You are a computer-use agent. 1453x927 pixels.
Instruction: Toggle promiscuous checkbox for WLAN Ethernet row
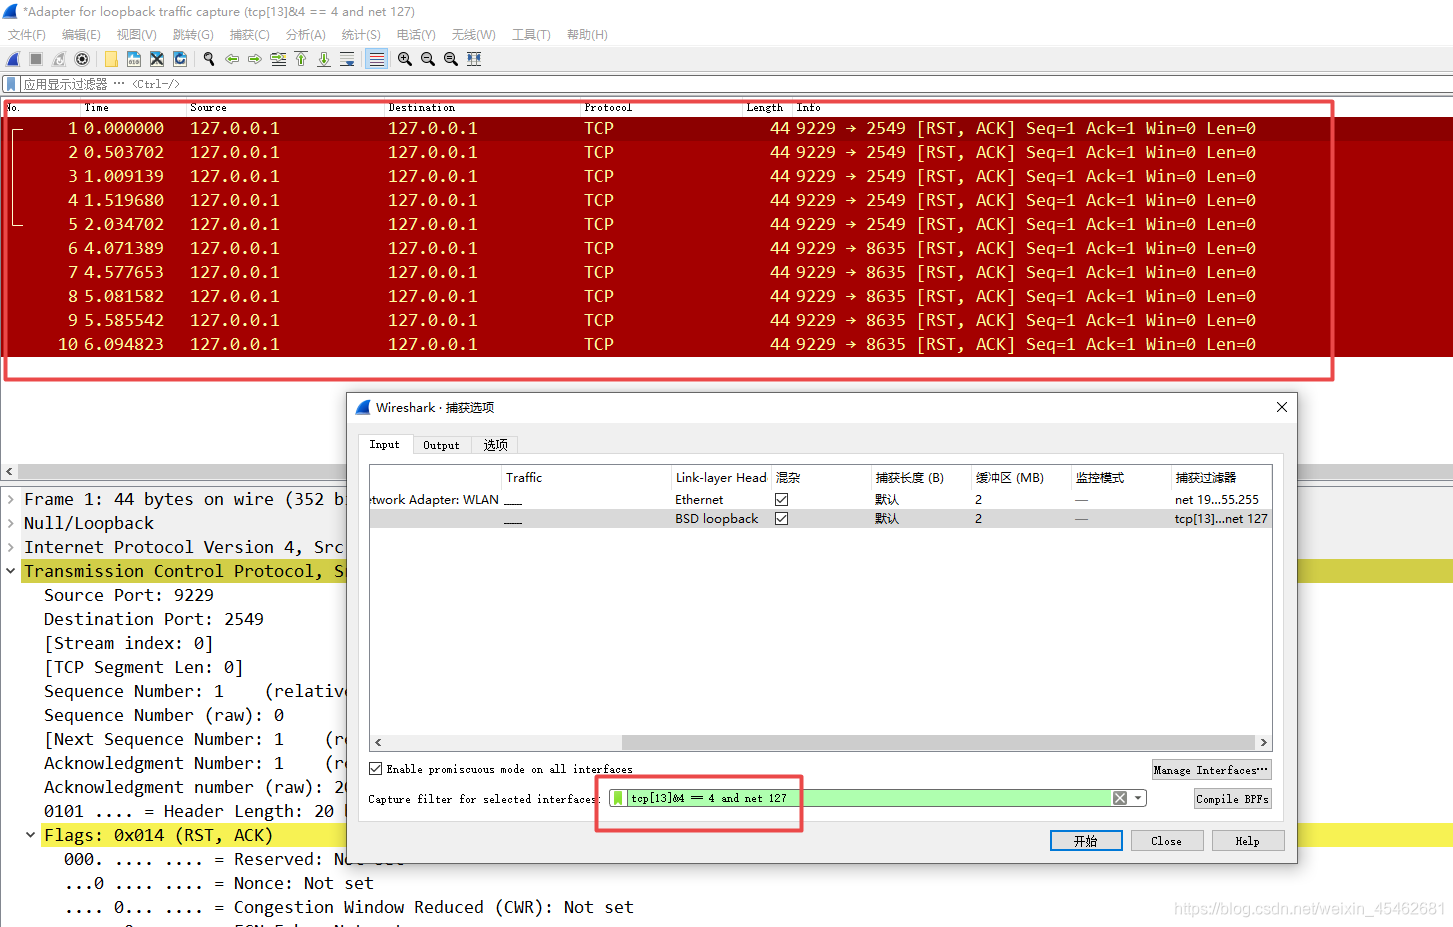(x=782, y=499)
